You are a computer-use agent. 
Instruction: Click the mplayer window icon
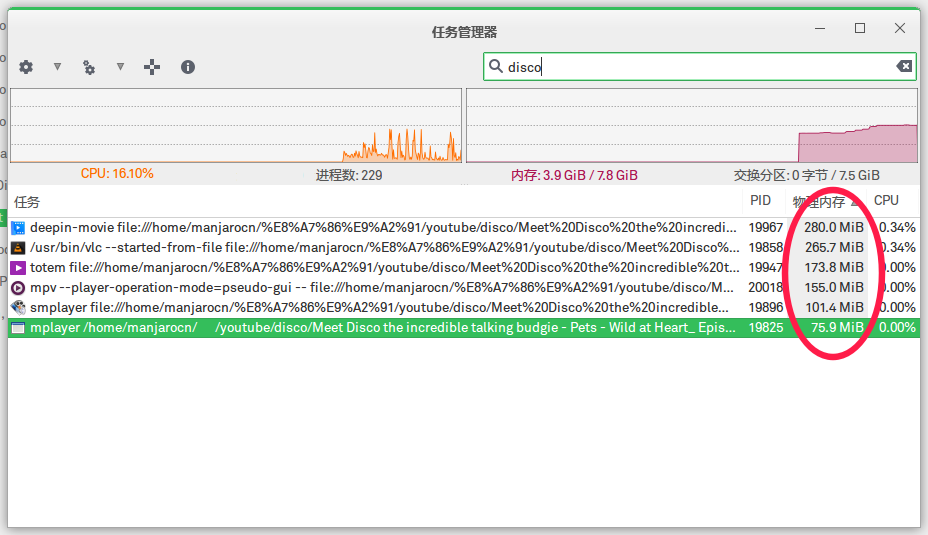pos(18,328)
